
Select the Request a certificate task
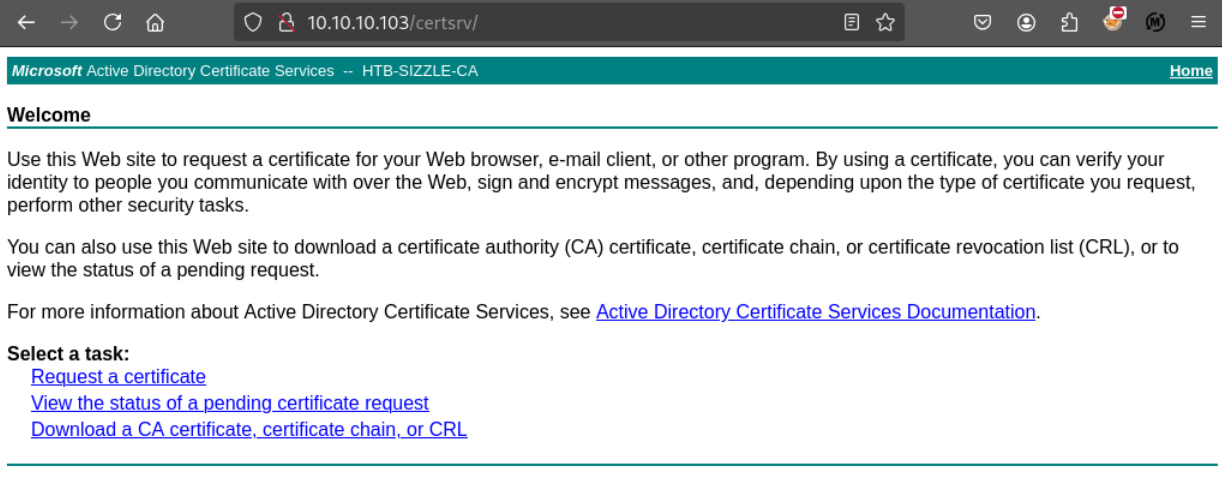[118, 377]
